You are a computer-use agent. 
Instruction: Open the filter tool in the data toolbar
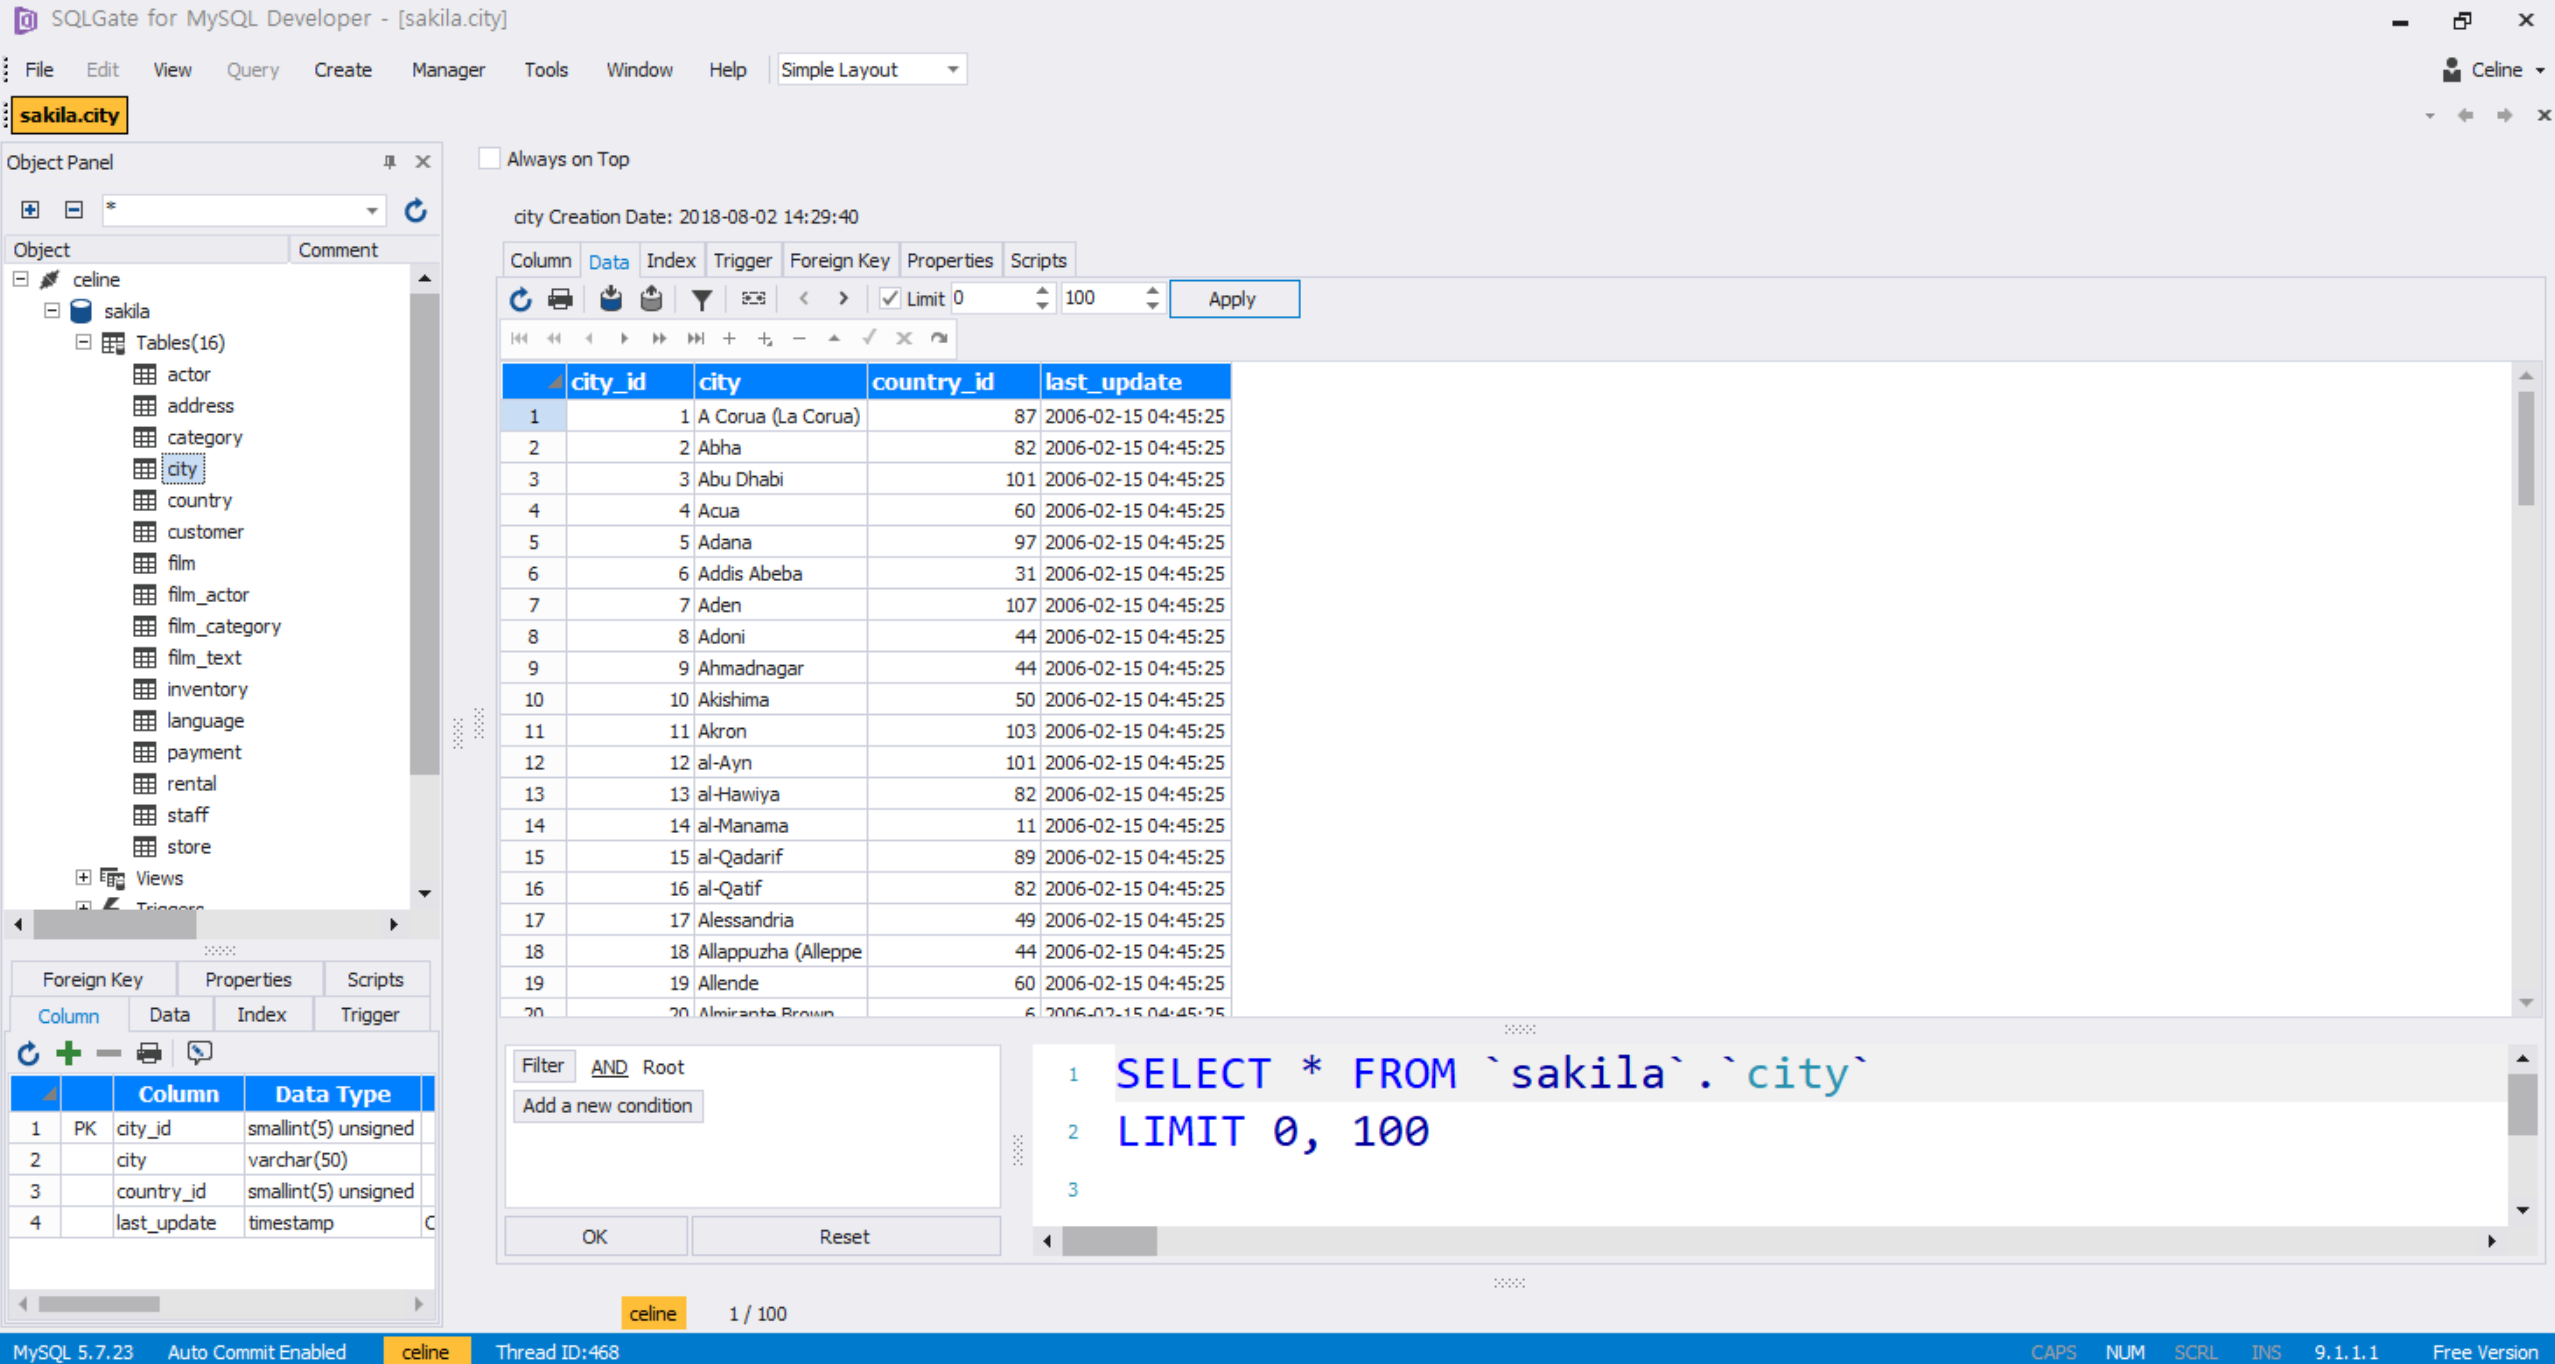click(702, 298)
